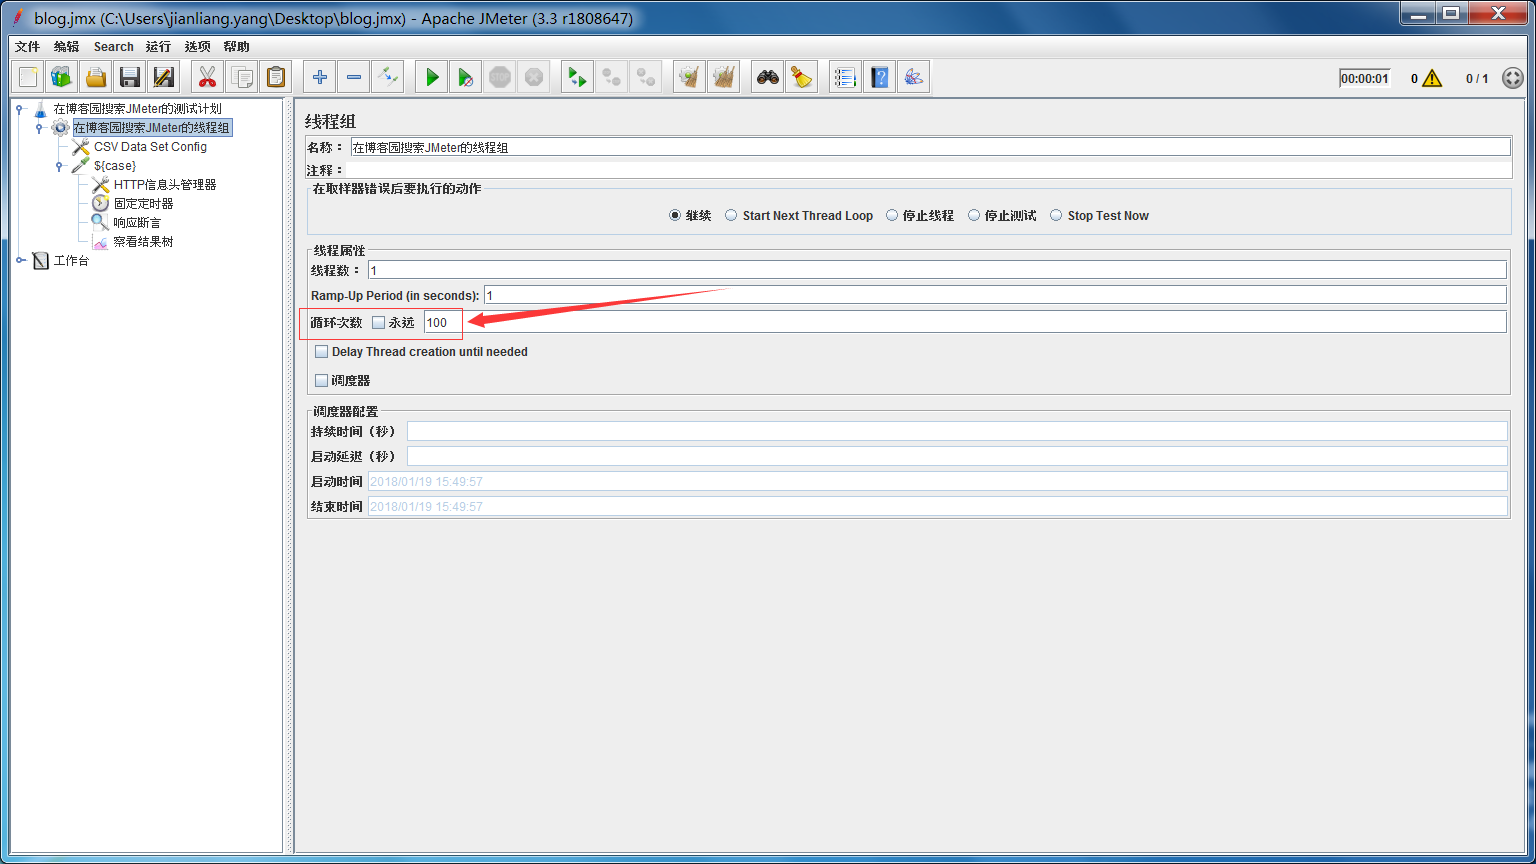Open function helper dialog icon
Screen dimensions: 1536x864
coord(845,77)
